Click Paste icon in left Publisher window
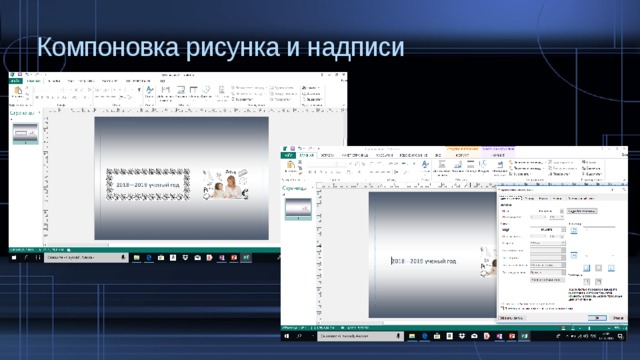Viewport: 640px width, 360px height. tap(18, 91)
